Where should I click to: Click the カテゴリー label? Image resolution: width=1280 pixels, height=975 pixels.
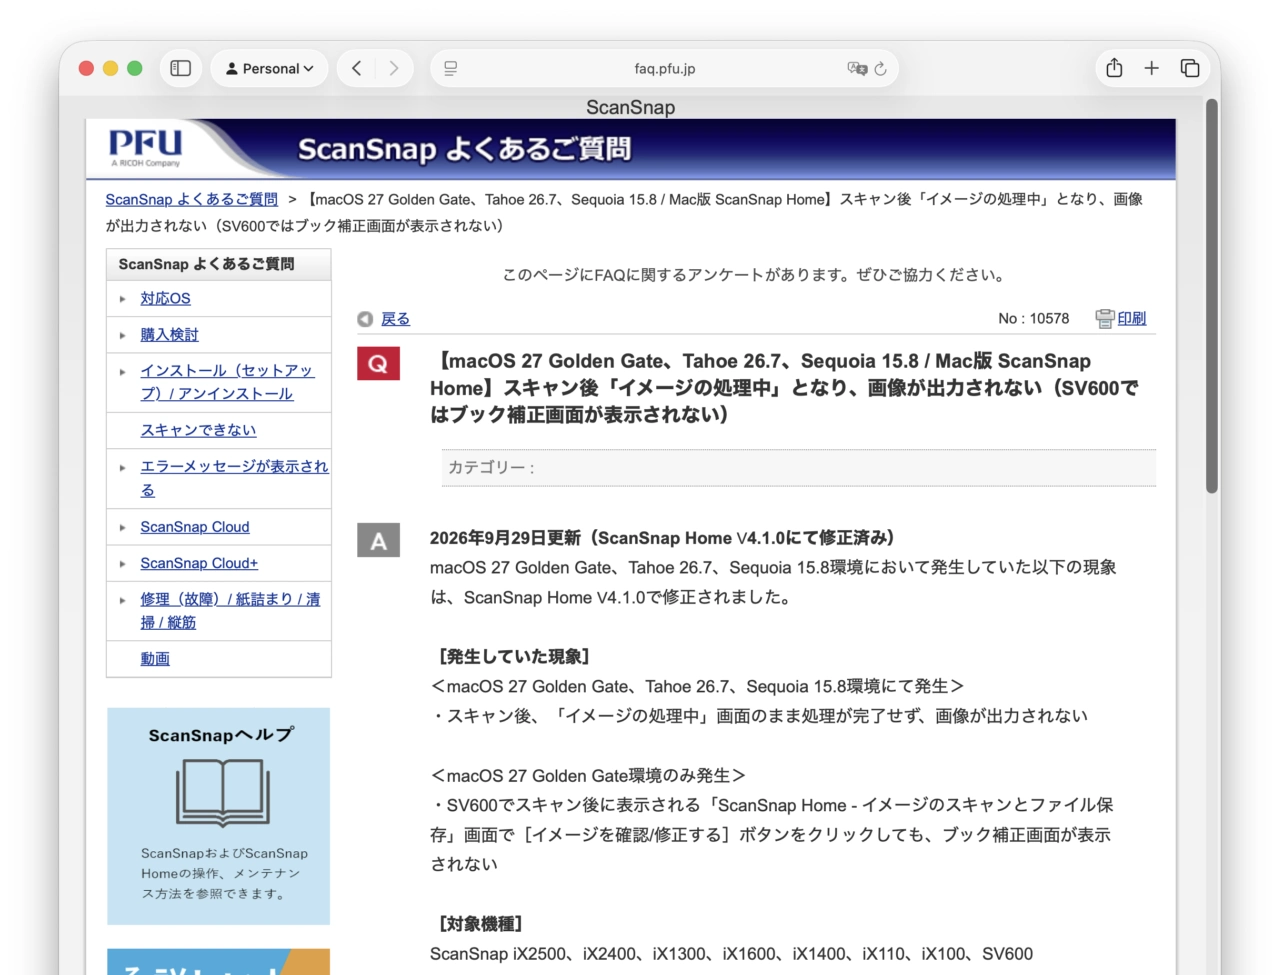point(491,467)
